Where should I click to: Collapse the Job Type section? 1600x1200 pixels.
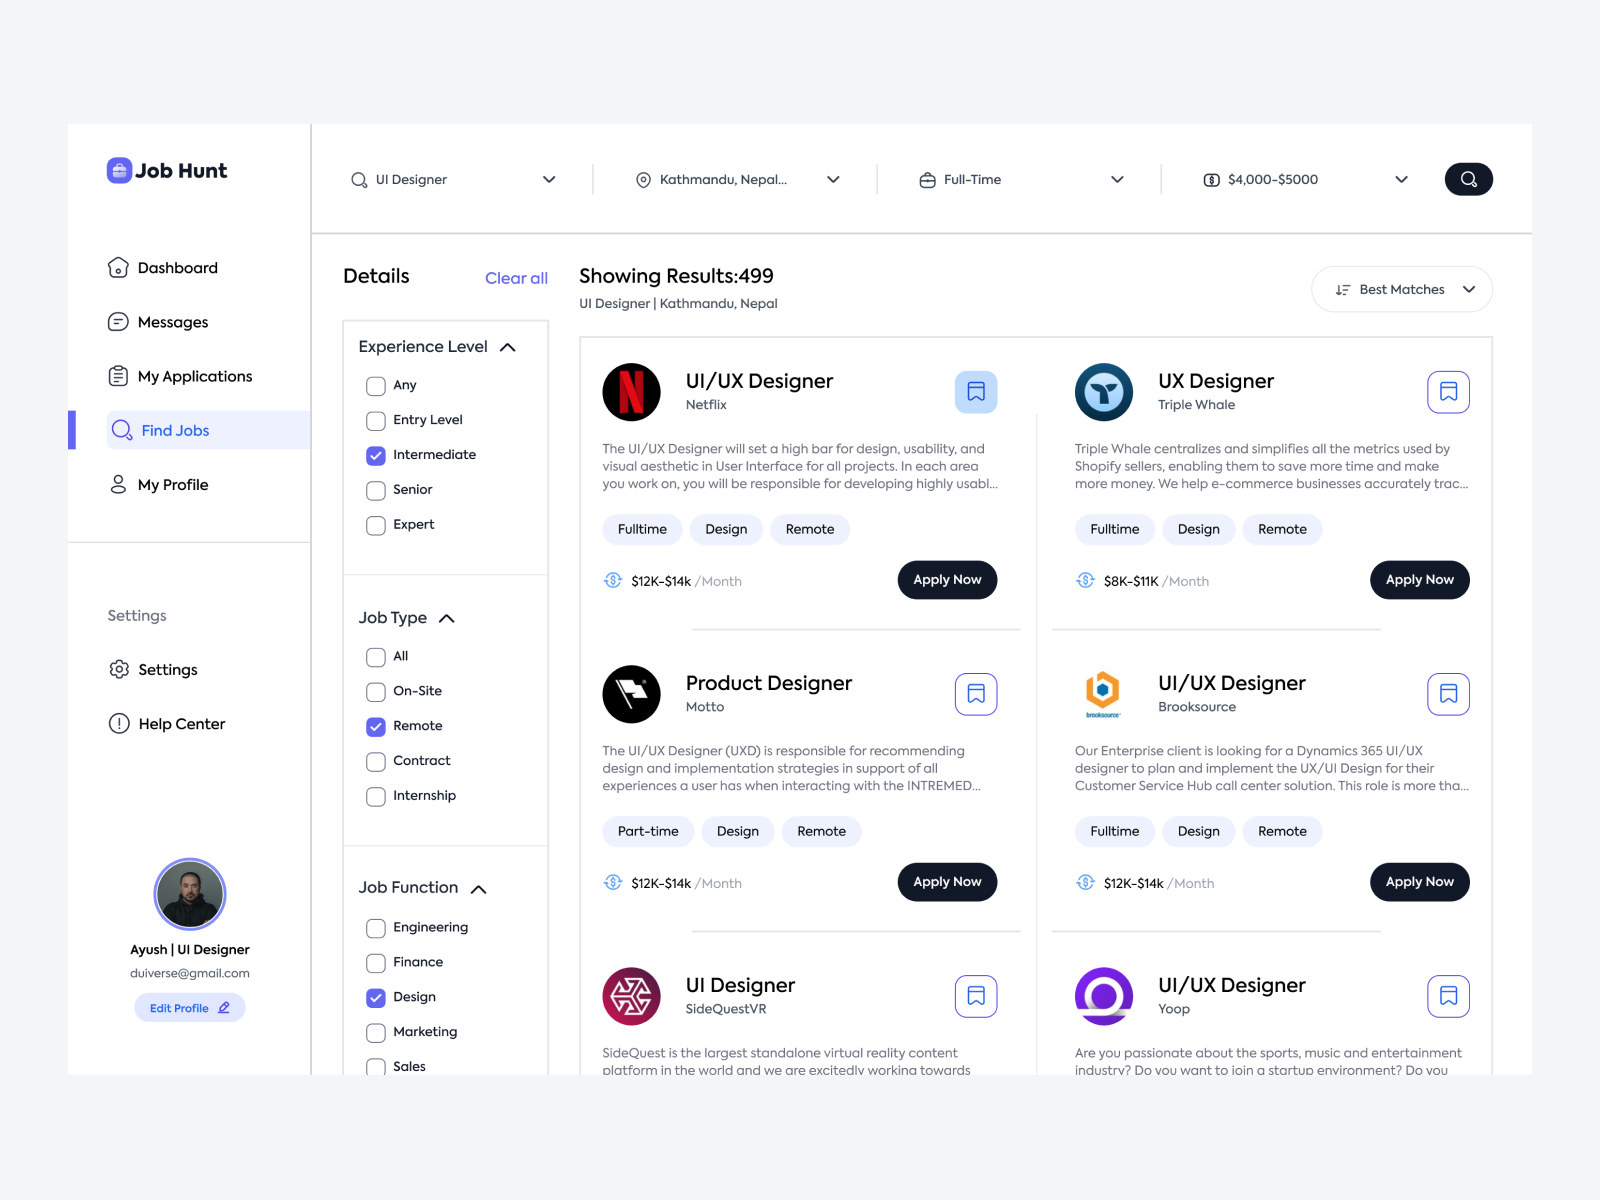pos(447,618)
